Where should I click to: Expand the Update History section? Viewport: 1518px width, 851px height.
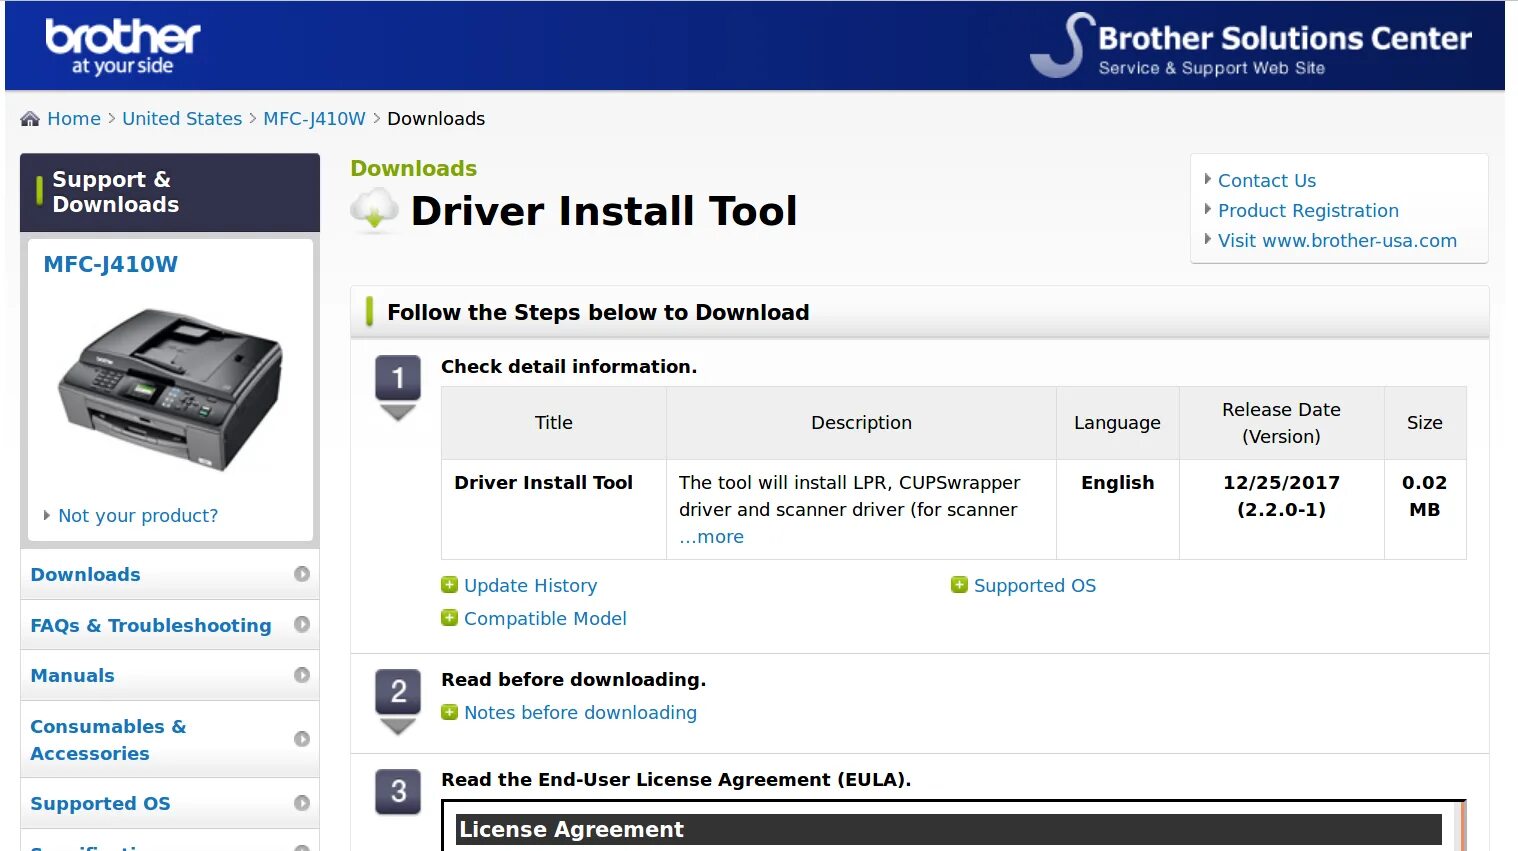coord(530,586)
